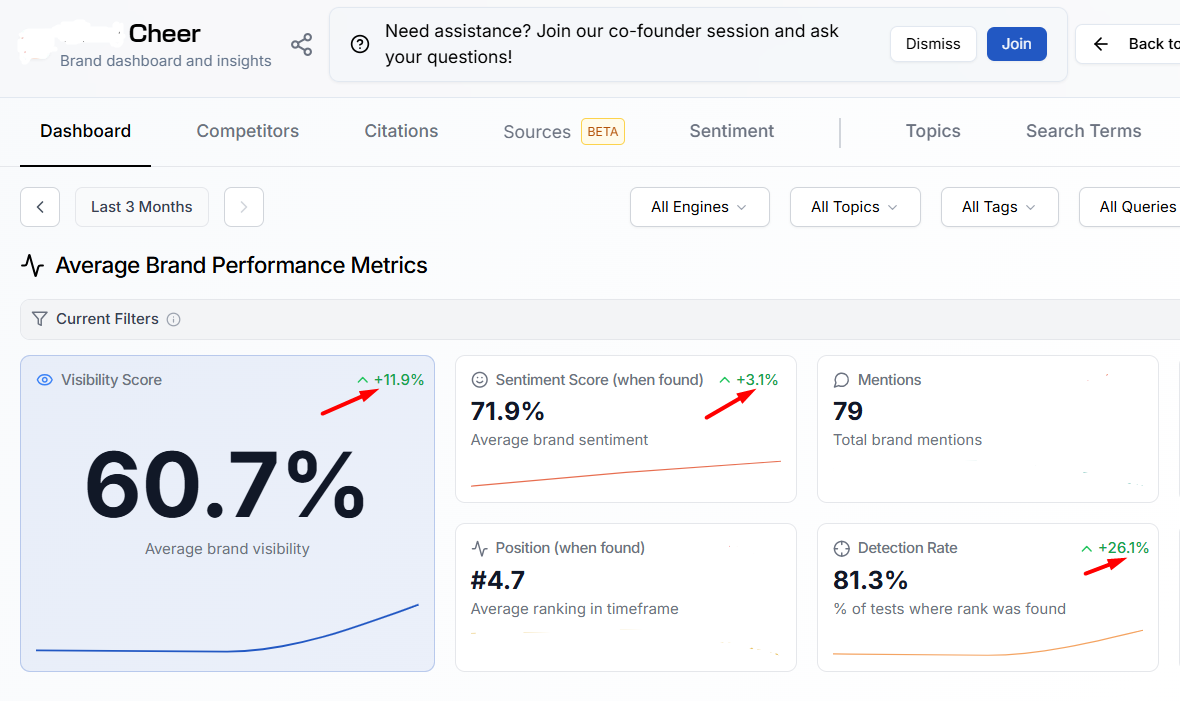
Task: Switch to the Competitors tab
Action: (x=247, y=131)
